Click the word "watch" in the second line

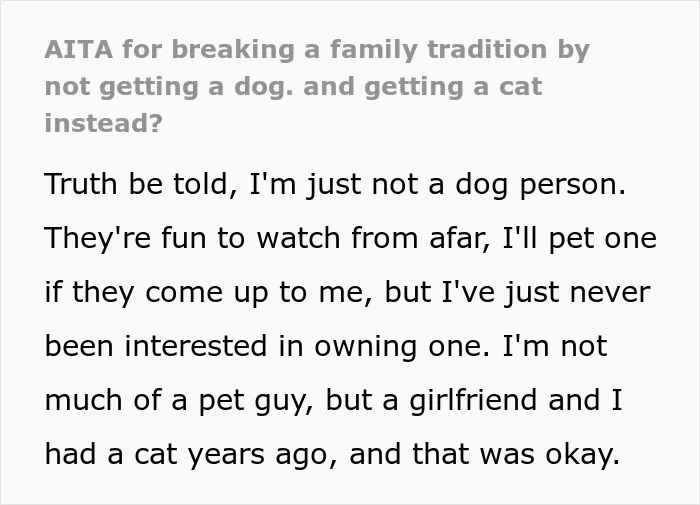click(x=298, y=238)
